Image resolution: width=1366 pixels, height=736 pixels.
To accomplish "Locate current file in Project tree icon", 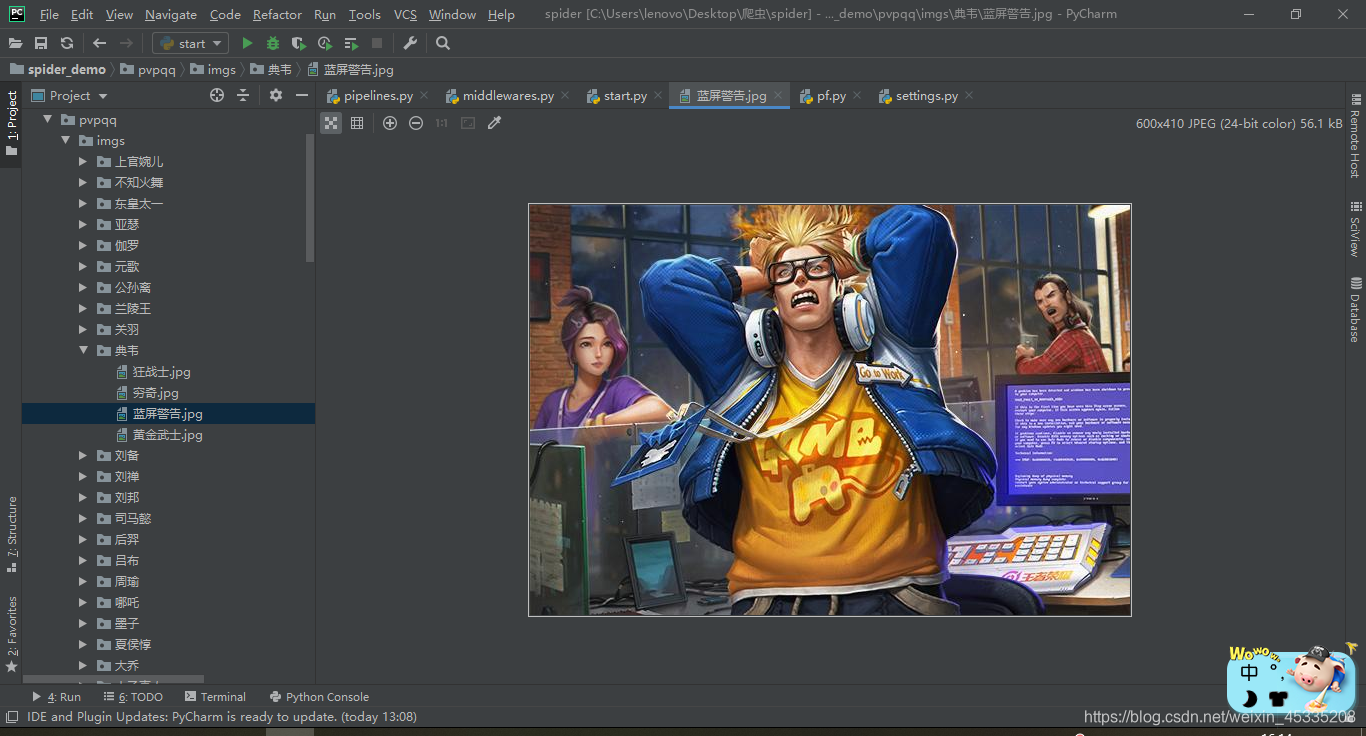I will point(217,95).
